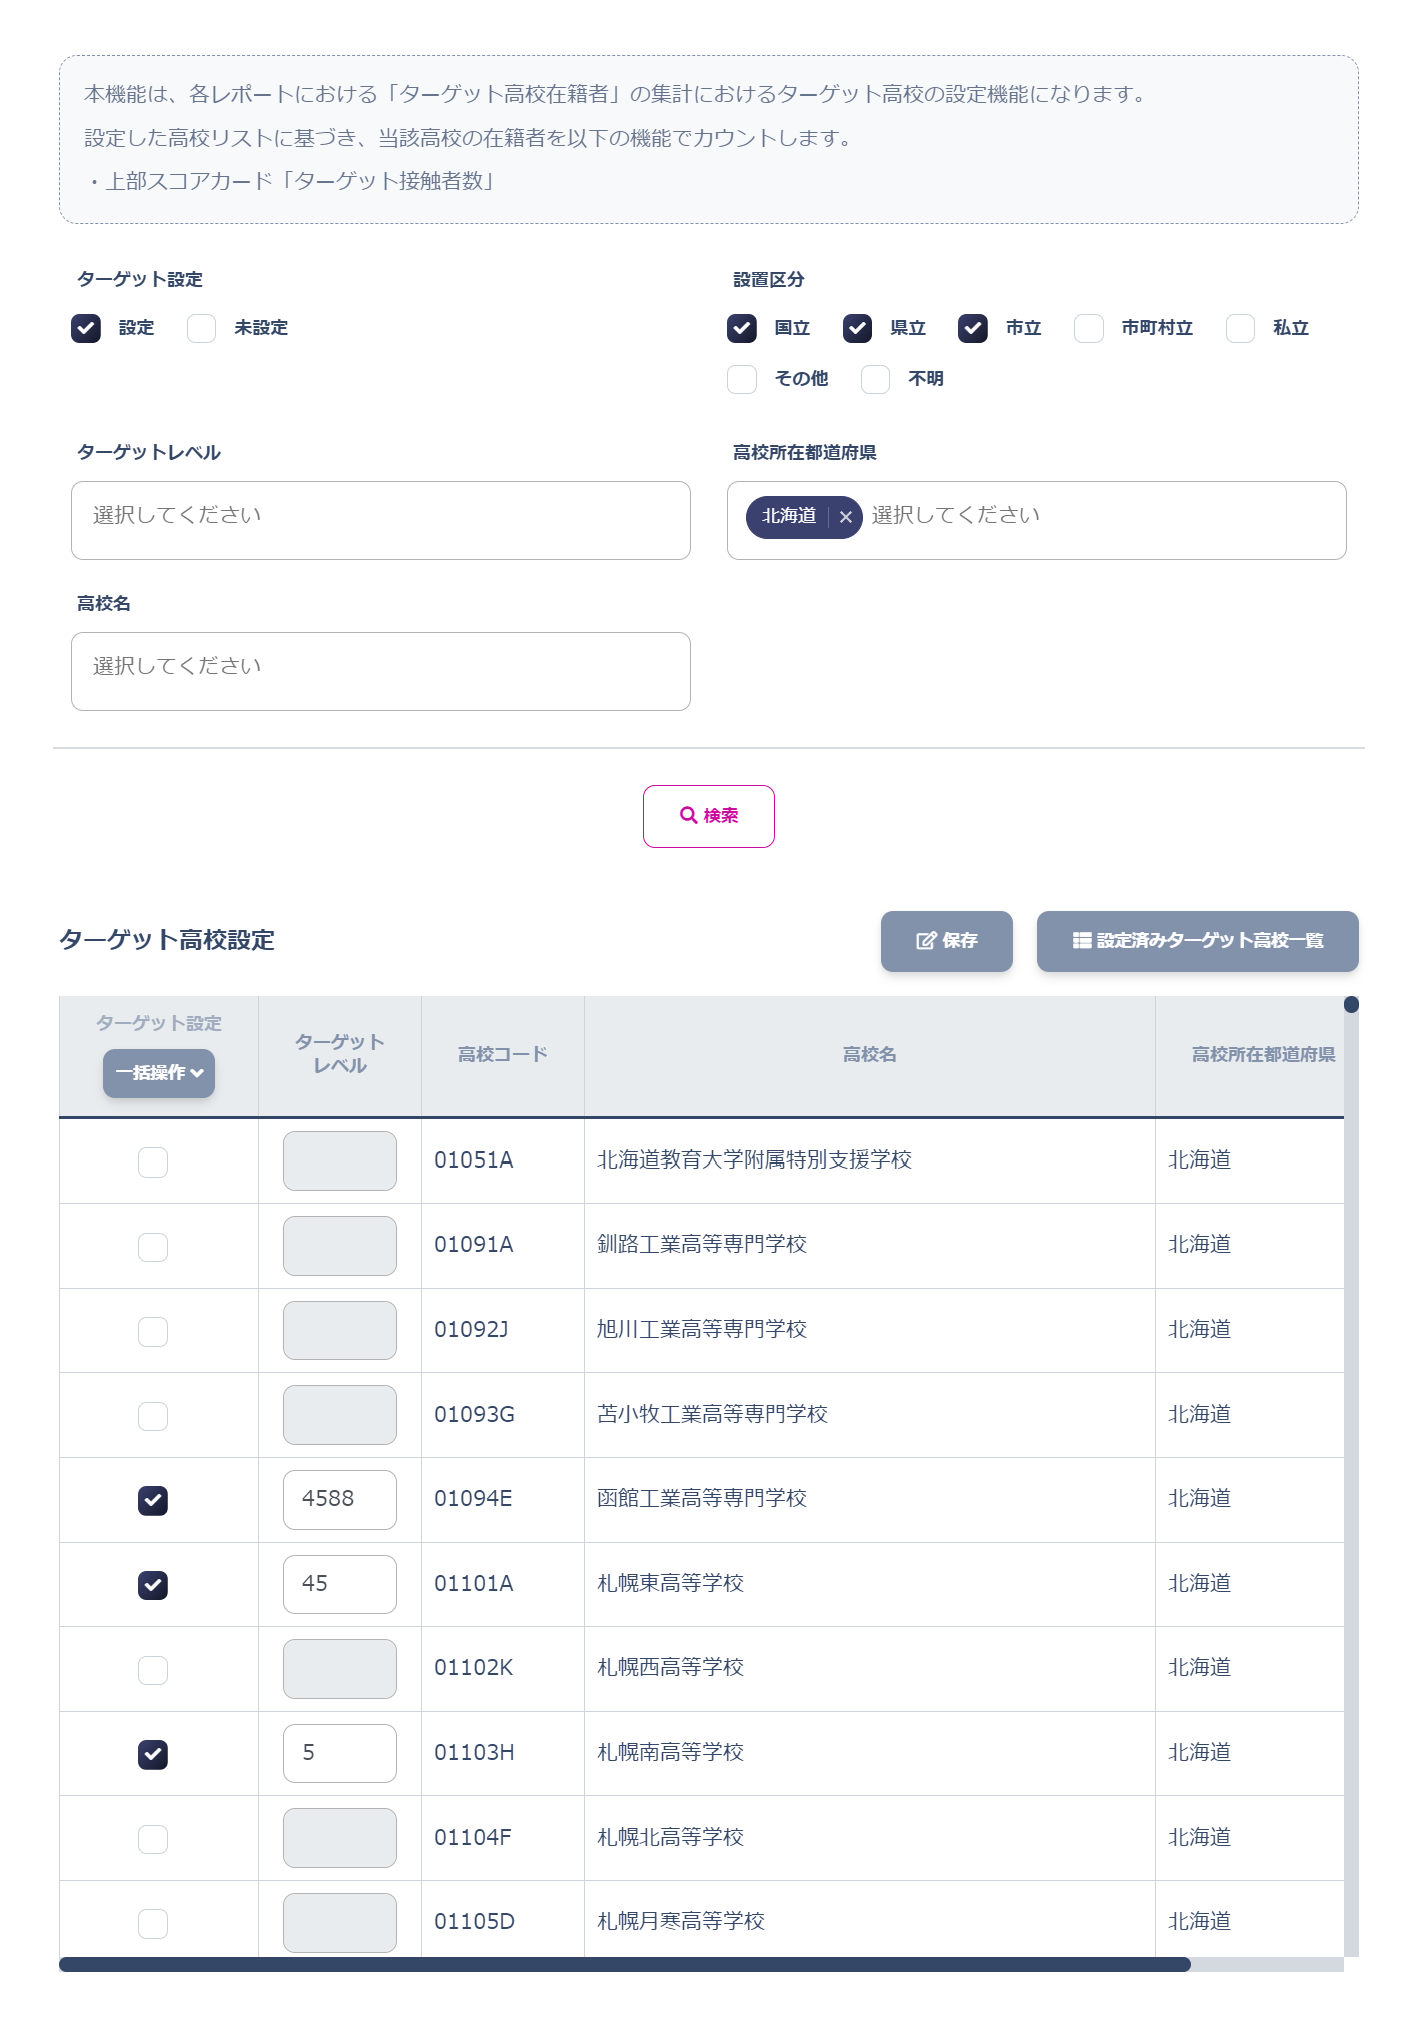Check target box for 釧路工業高等専門学校
This screenshot has width=1419, height=2023.
153,1247
